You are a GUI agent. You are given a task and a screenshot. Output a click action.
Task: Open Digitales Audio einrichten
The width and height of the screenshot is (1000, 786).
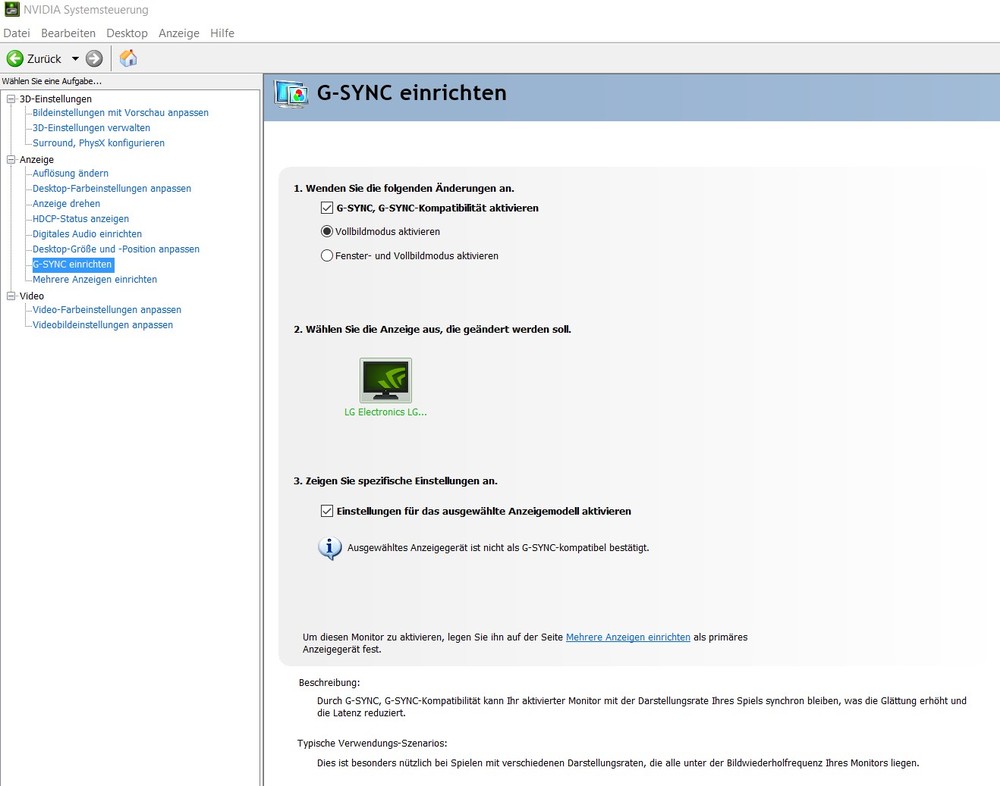point(87,234)
